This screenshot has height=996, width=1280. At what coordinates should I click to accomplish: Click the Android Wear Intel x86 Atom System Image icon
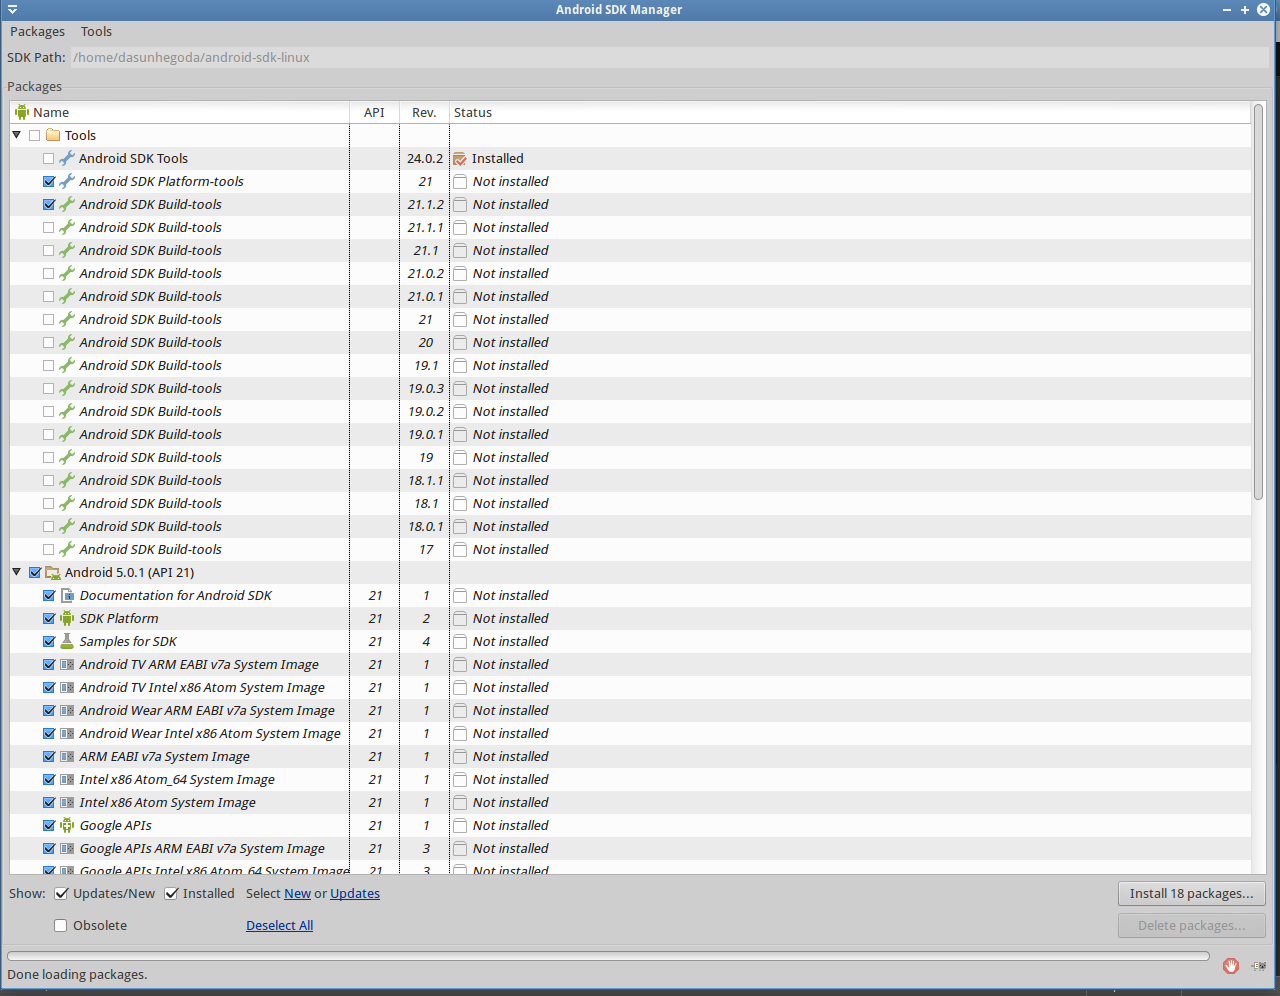67,733
